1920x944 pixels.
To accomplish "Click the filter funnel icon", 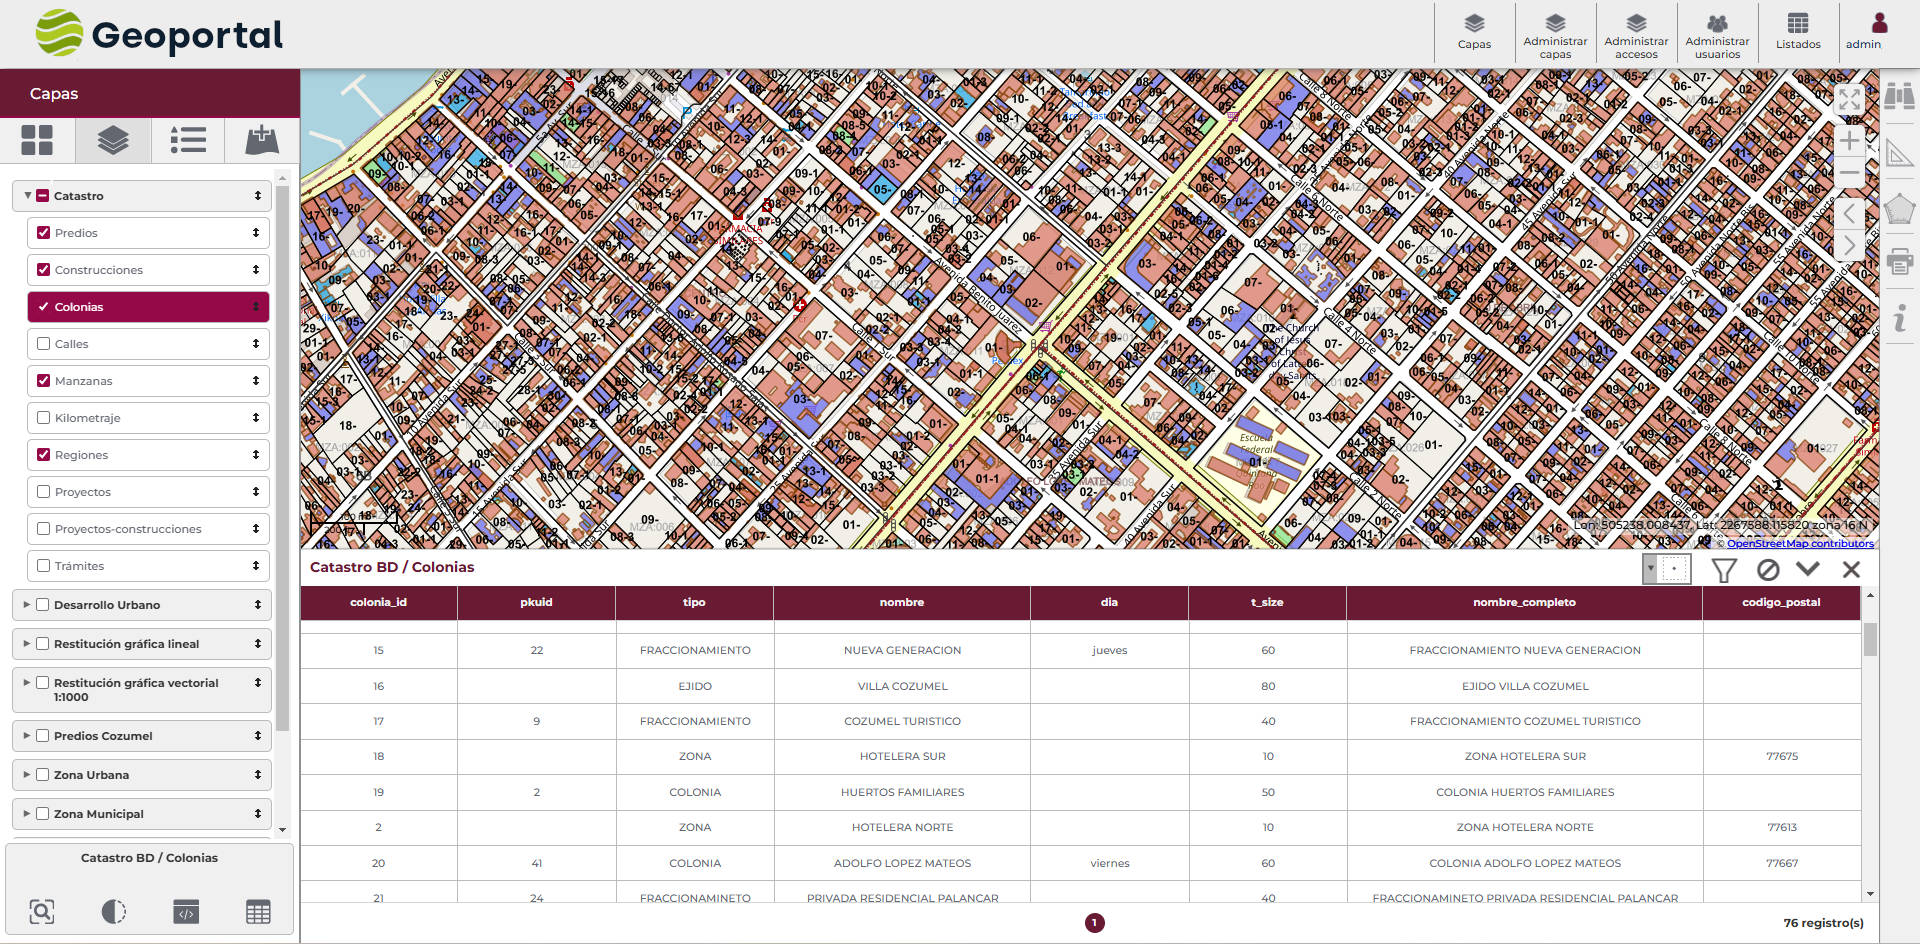I will 1723,570.
